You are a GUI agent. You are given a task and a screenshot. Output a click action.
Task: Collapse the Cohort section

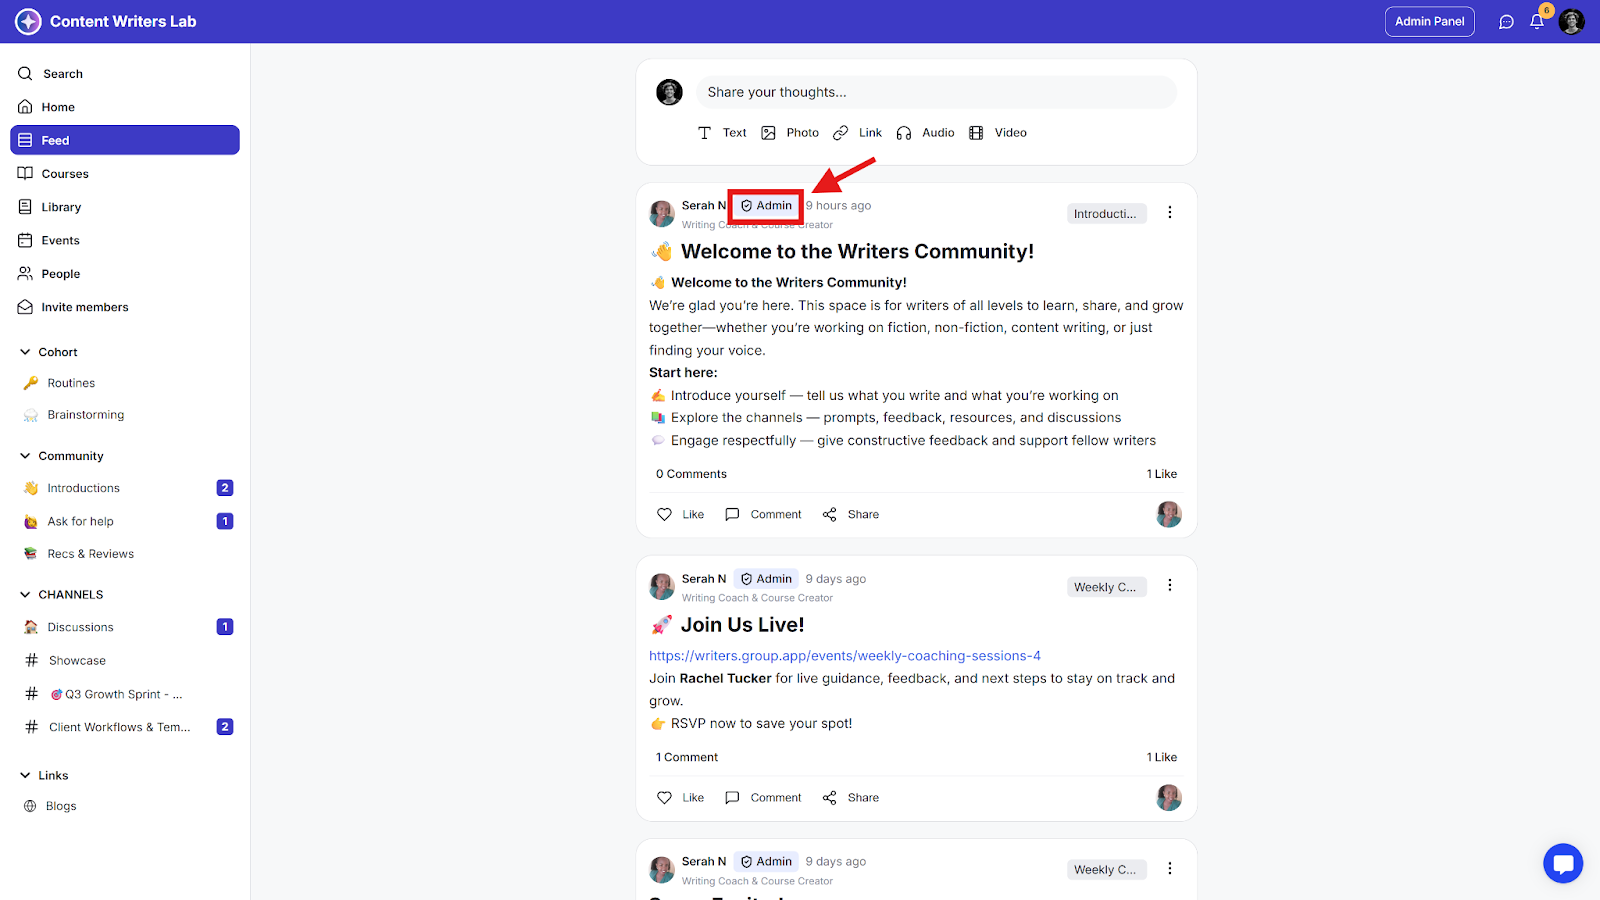(x=25, y=352)
